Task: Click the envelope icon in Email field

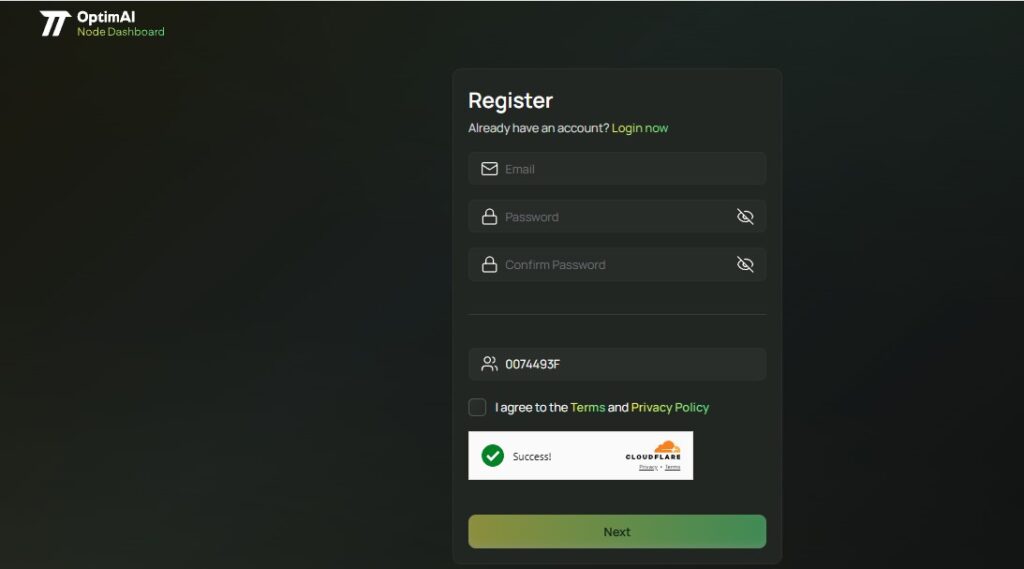Action: pyautogui.click(x=489, y=169)
